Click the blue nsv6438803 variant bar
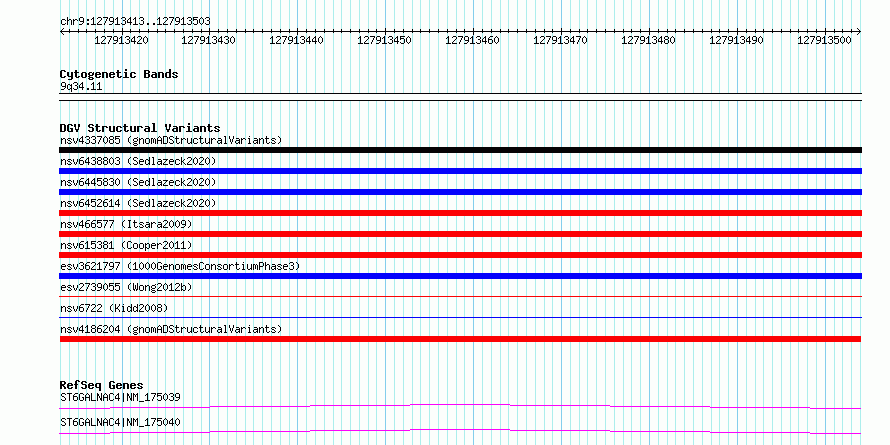The width and height of the screenshot is (890, 445). pyautogui.click(x=460, y=171)
